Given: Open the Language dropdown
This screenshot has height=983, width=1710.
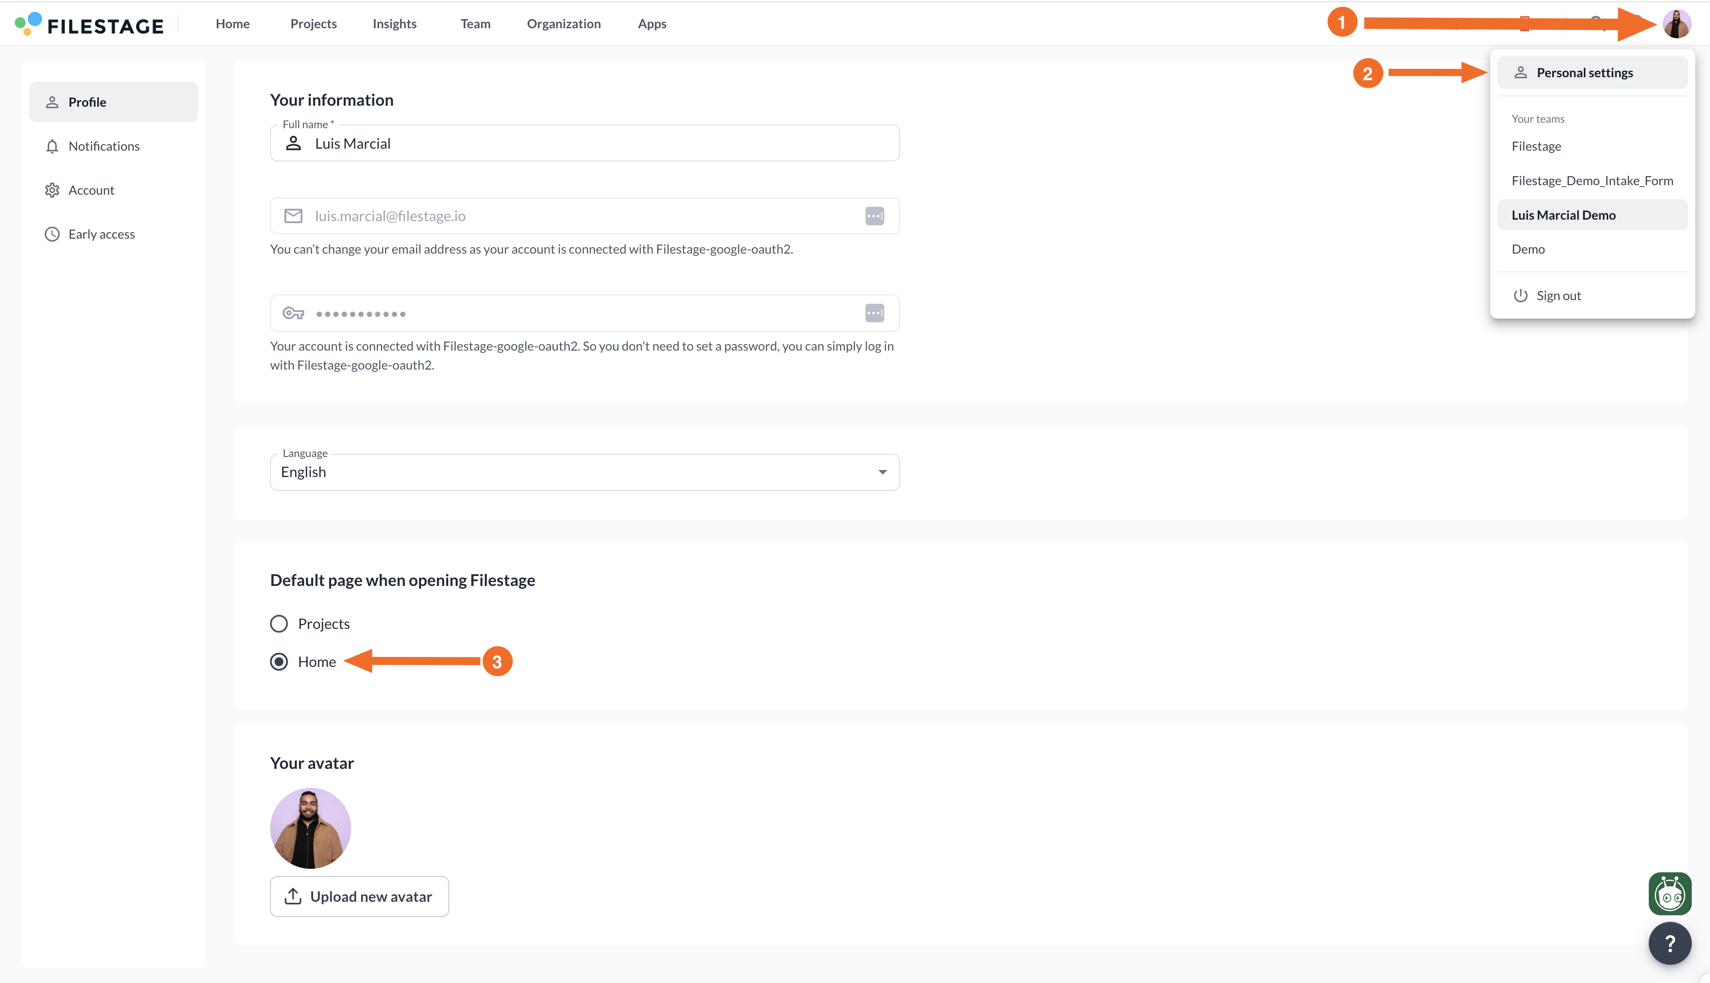Looking at the screenshot, I should (585, 472).
